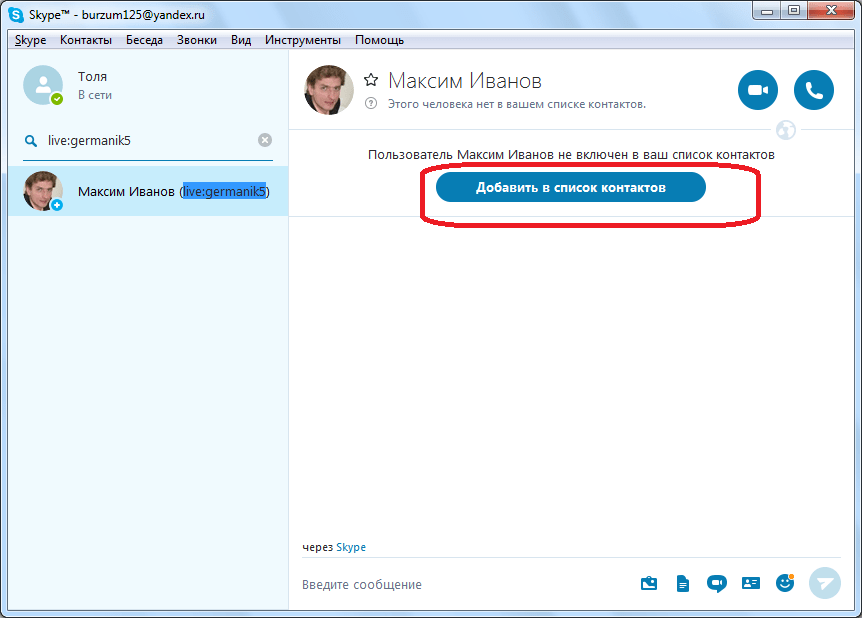Open the emoticon smiley picker
862x618 pixels.
coord(785,583)
